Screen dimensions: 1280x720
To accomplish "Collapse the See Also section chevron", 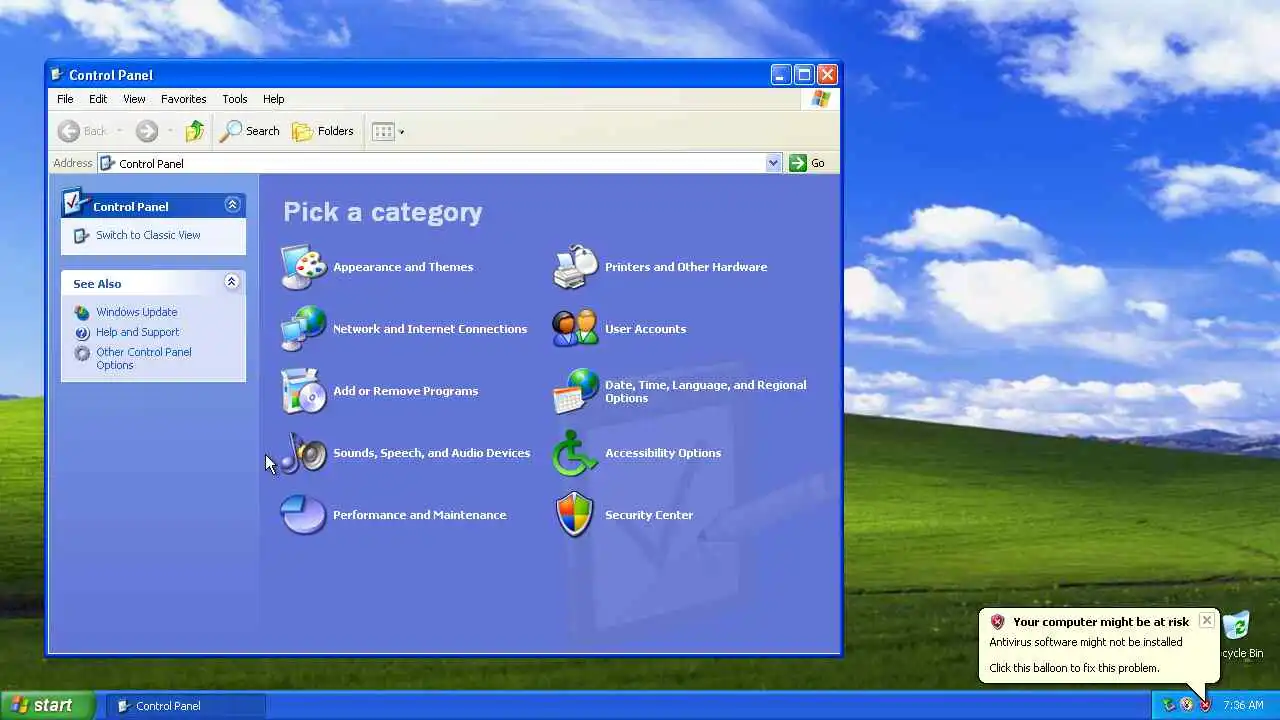I will 231,282.
